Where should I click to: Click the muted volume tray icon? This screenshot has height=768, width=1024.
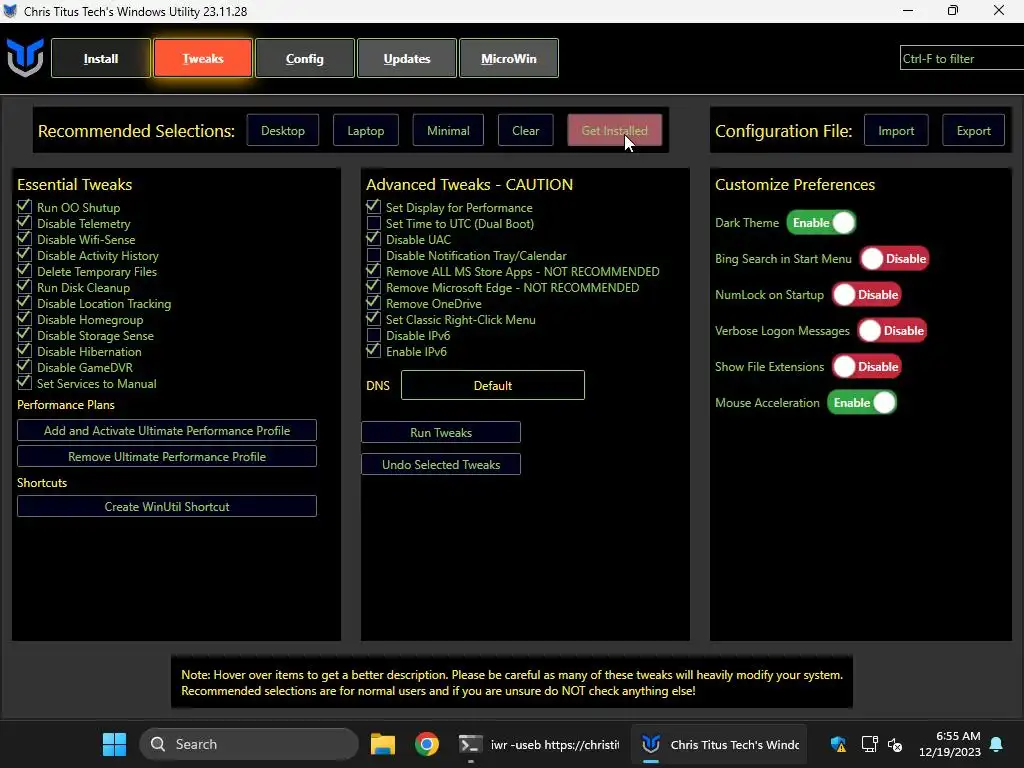[895, 744]
